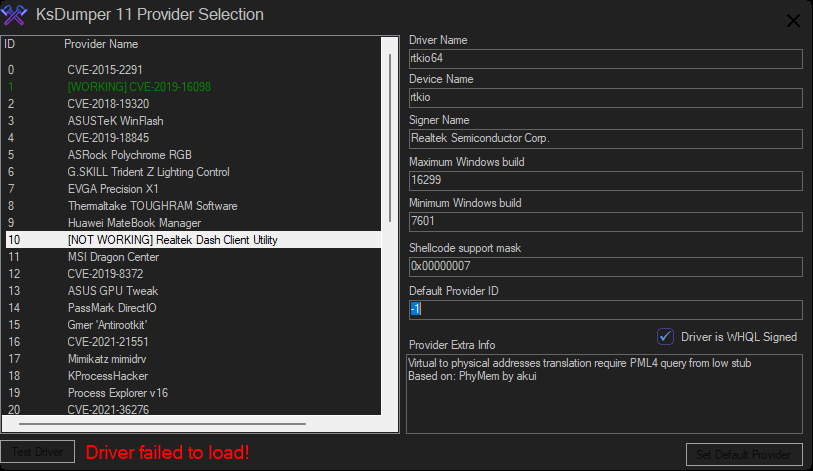Click the Default Provider ID field
813x471 pixels.
pyautogui.click(x=606, y=310)
